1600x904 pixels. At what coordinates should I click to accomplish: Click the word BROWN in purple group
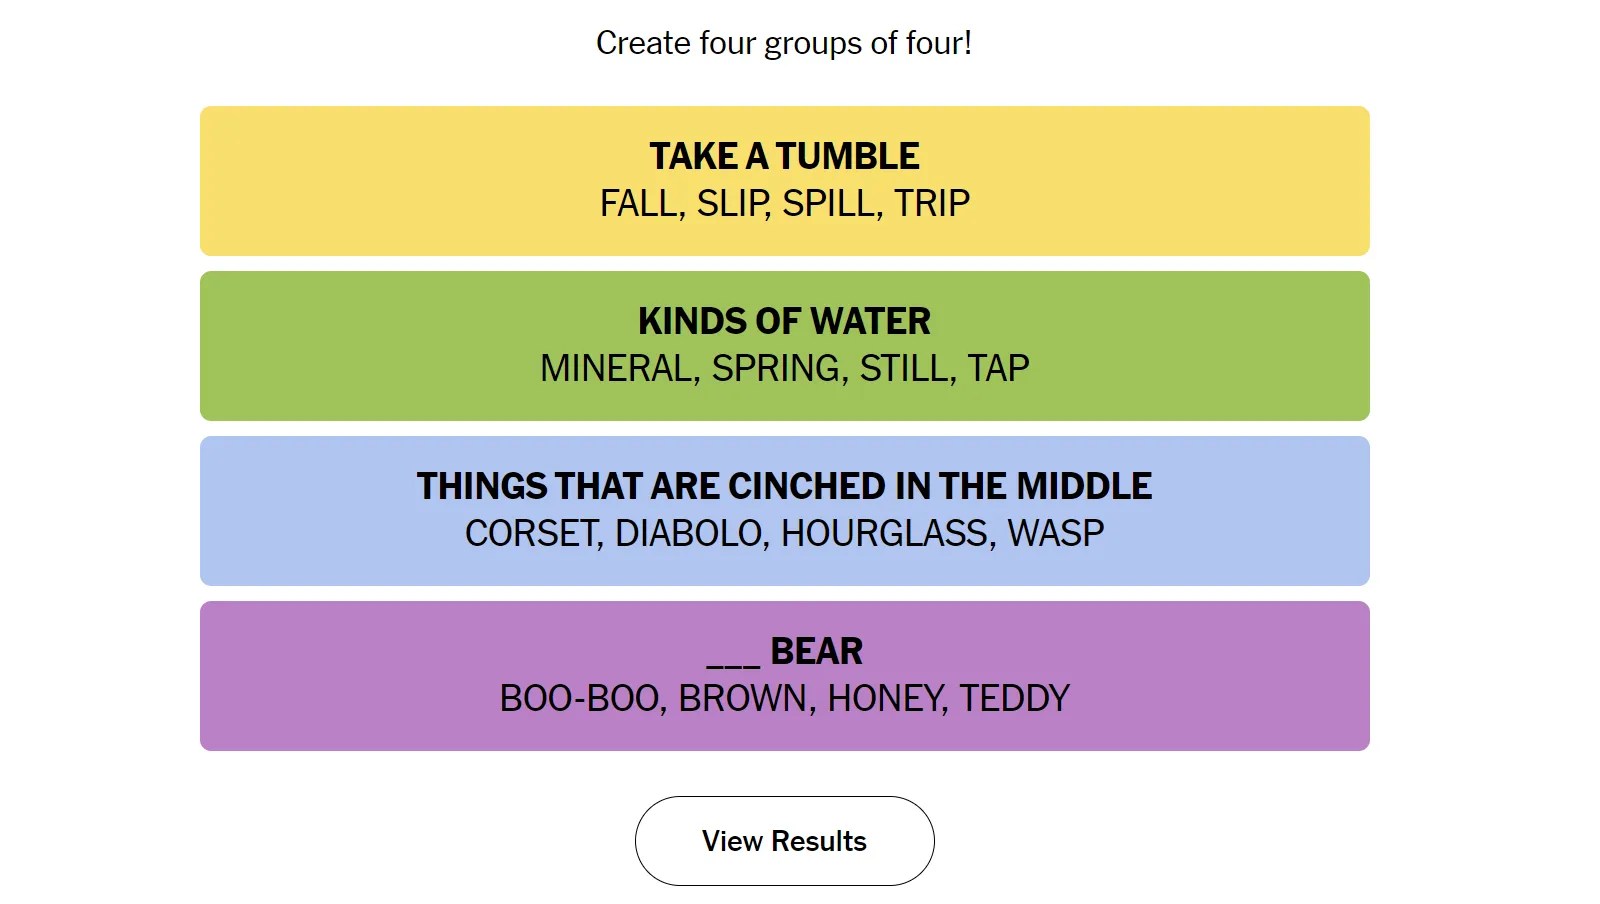(745, 698)
